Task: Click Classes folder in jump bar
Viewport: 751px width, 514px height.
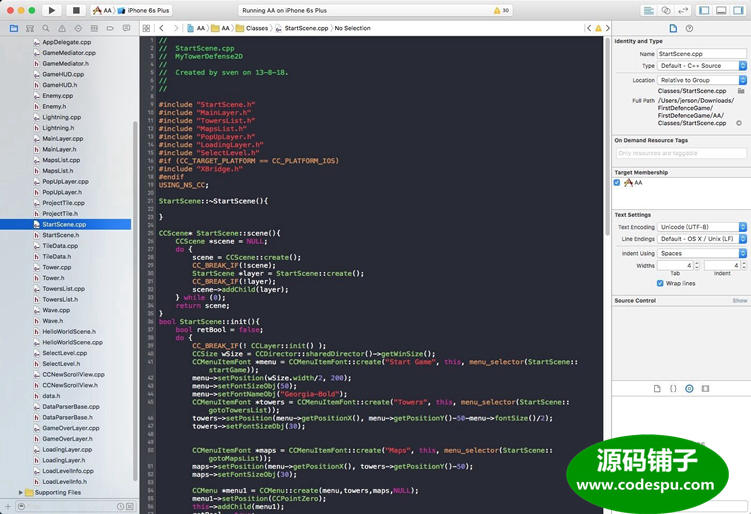Action: pos(252,28)
